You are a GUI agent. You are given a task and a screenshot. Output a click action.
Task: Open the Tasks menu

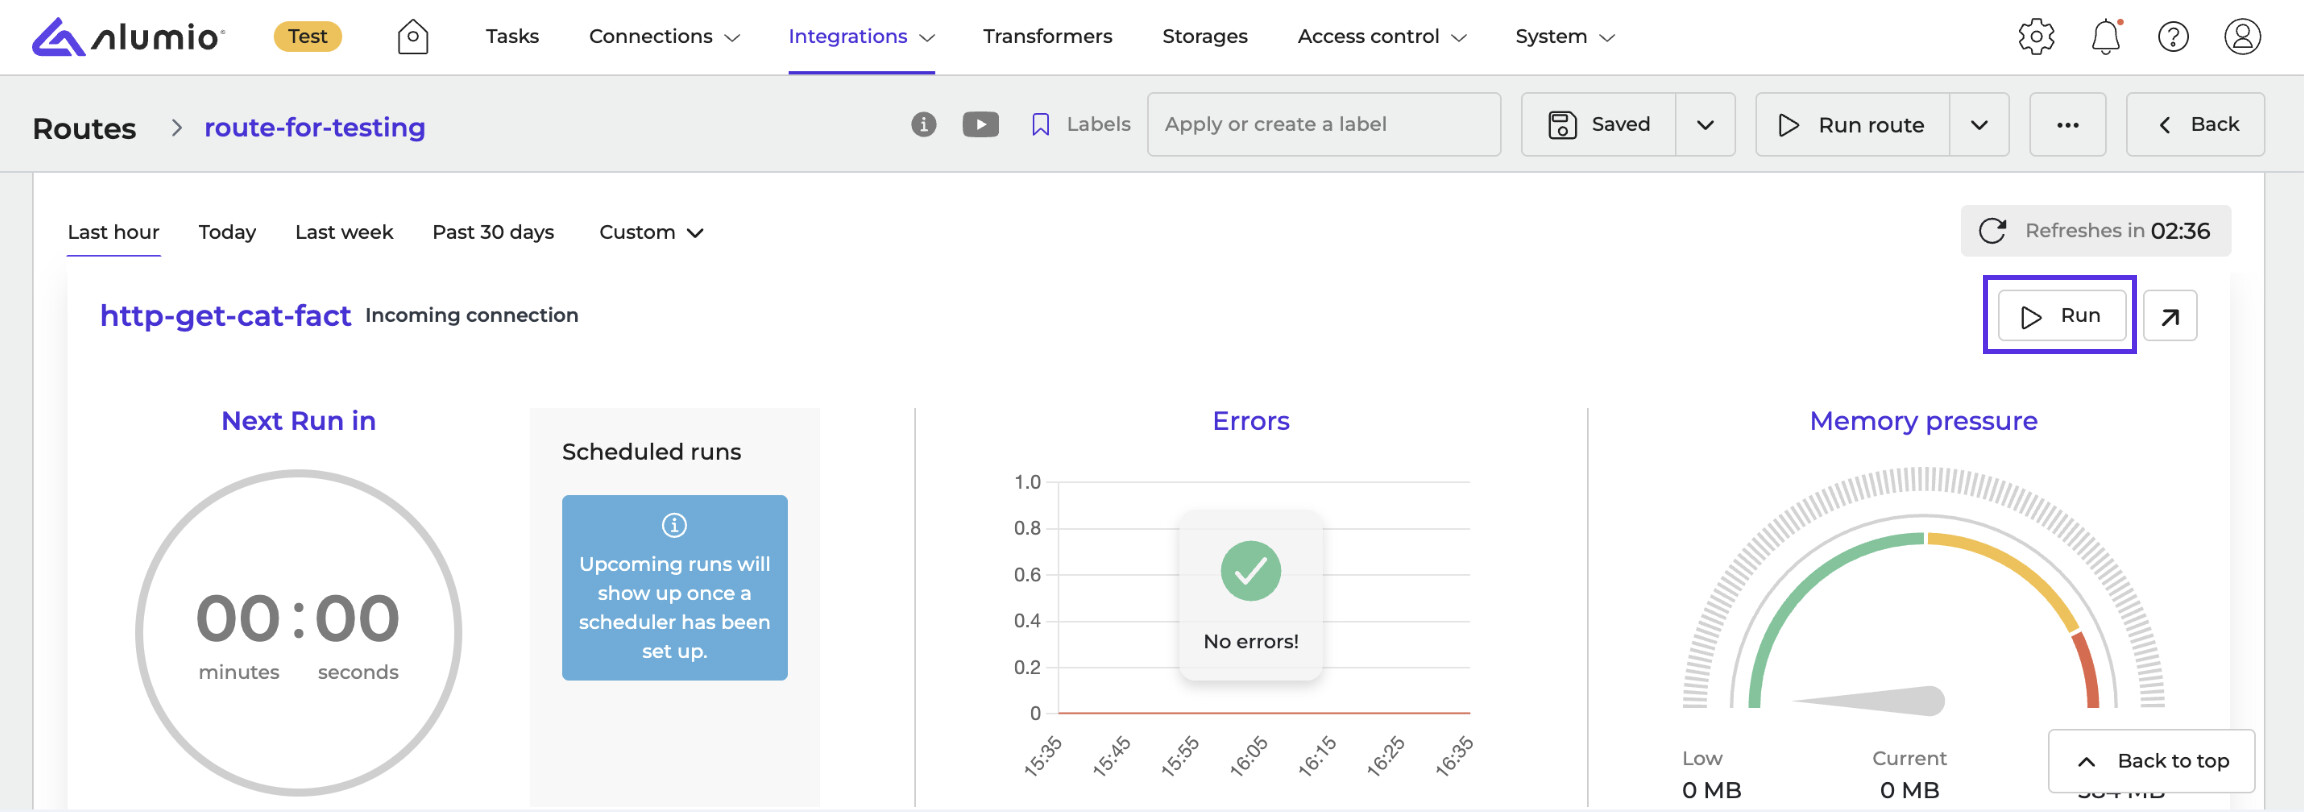point(512,37)
